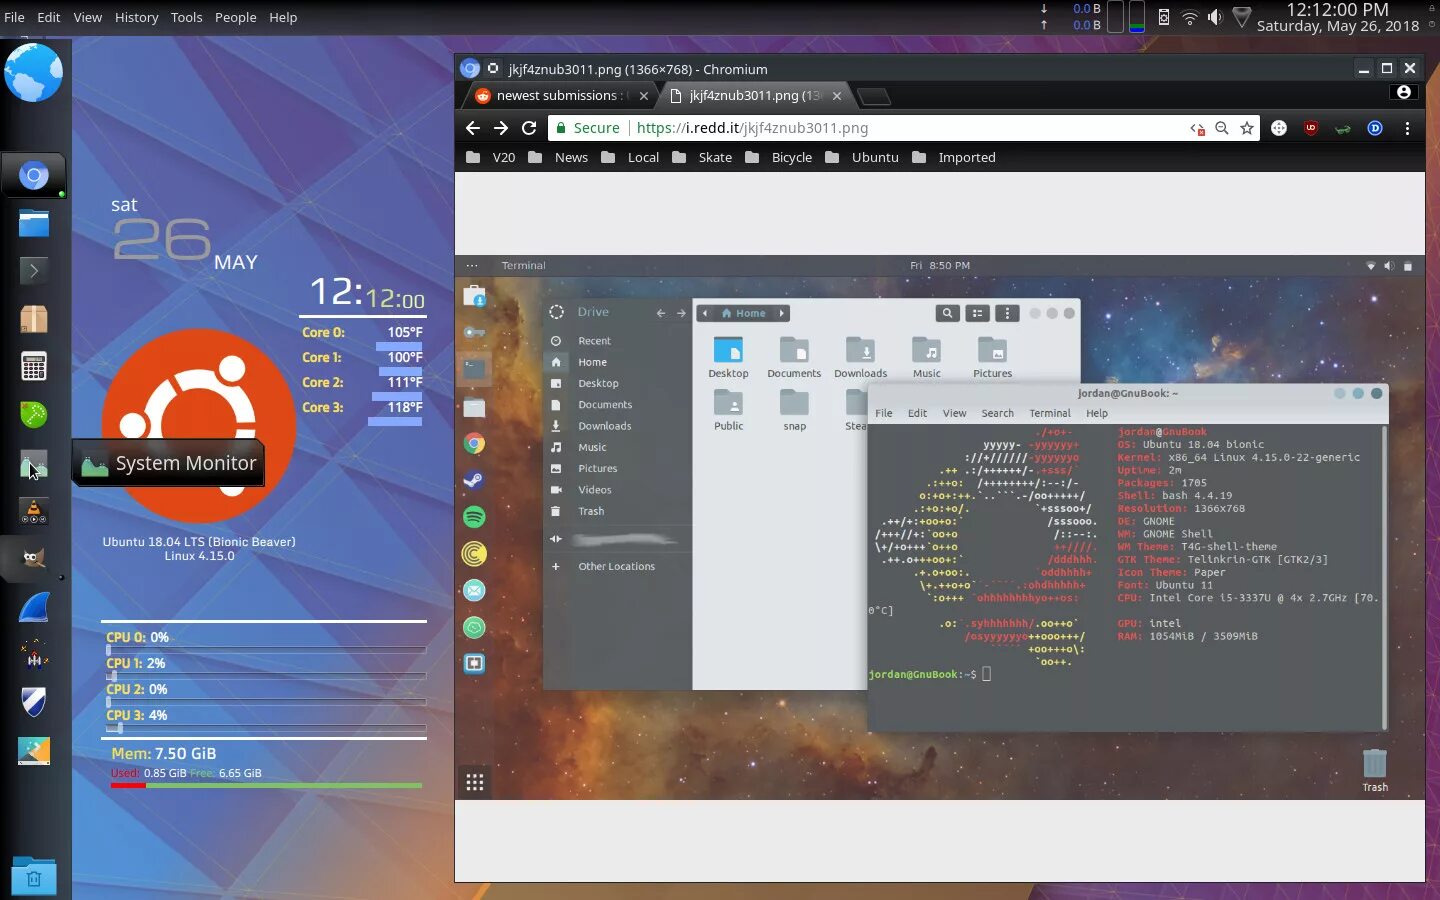Go forward in Chromium
Viewport: 1440px width, 900px height.
[x=501, y=128]
